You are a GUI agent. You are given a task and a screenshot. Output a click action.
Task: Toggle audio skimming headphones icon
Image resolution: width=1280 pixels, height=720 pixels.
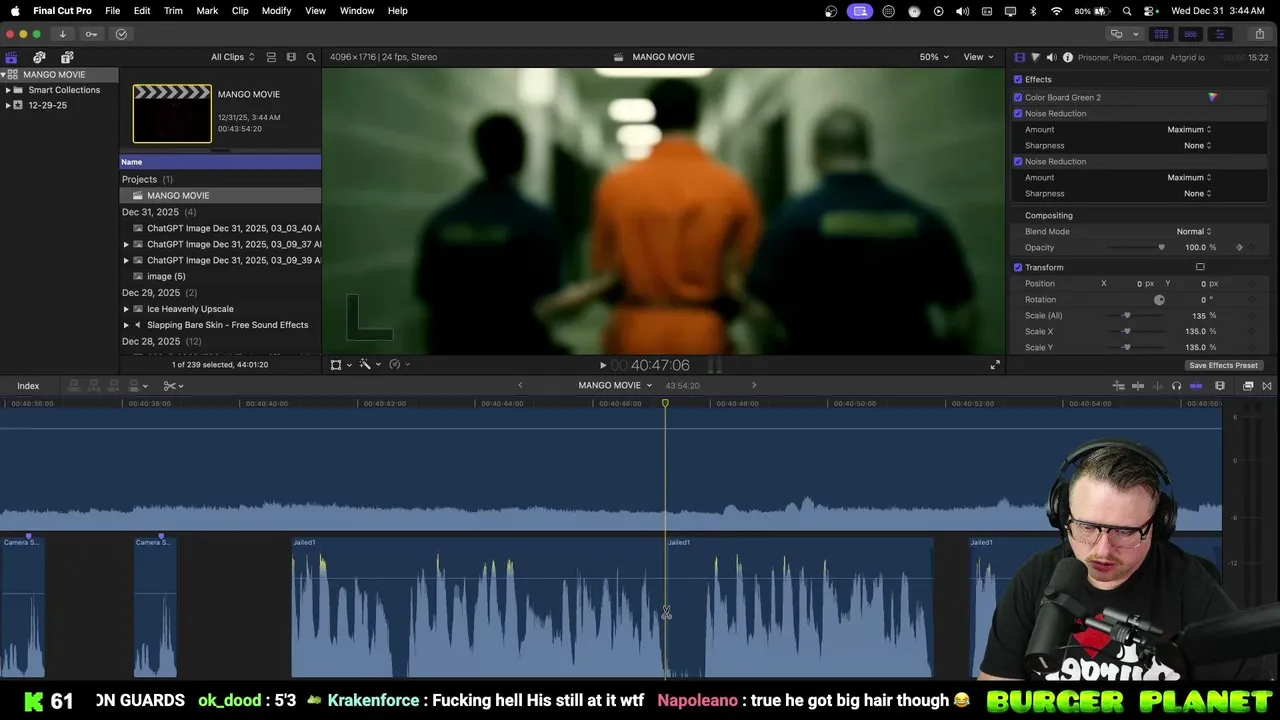point(1176,385)
